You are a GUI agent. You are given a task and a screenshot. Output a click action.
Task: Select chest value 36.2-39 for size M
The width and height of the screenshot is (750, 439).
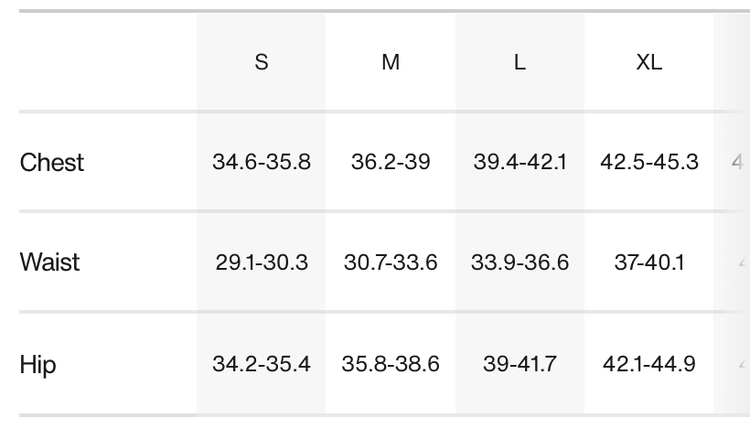pos(391,162)
